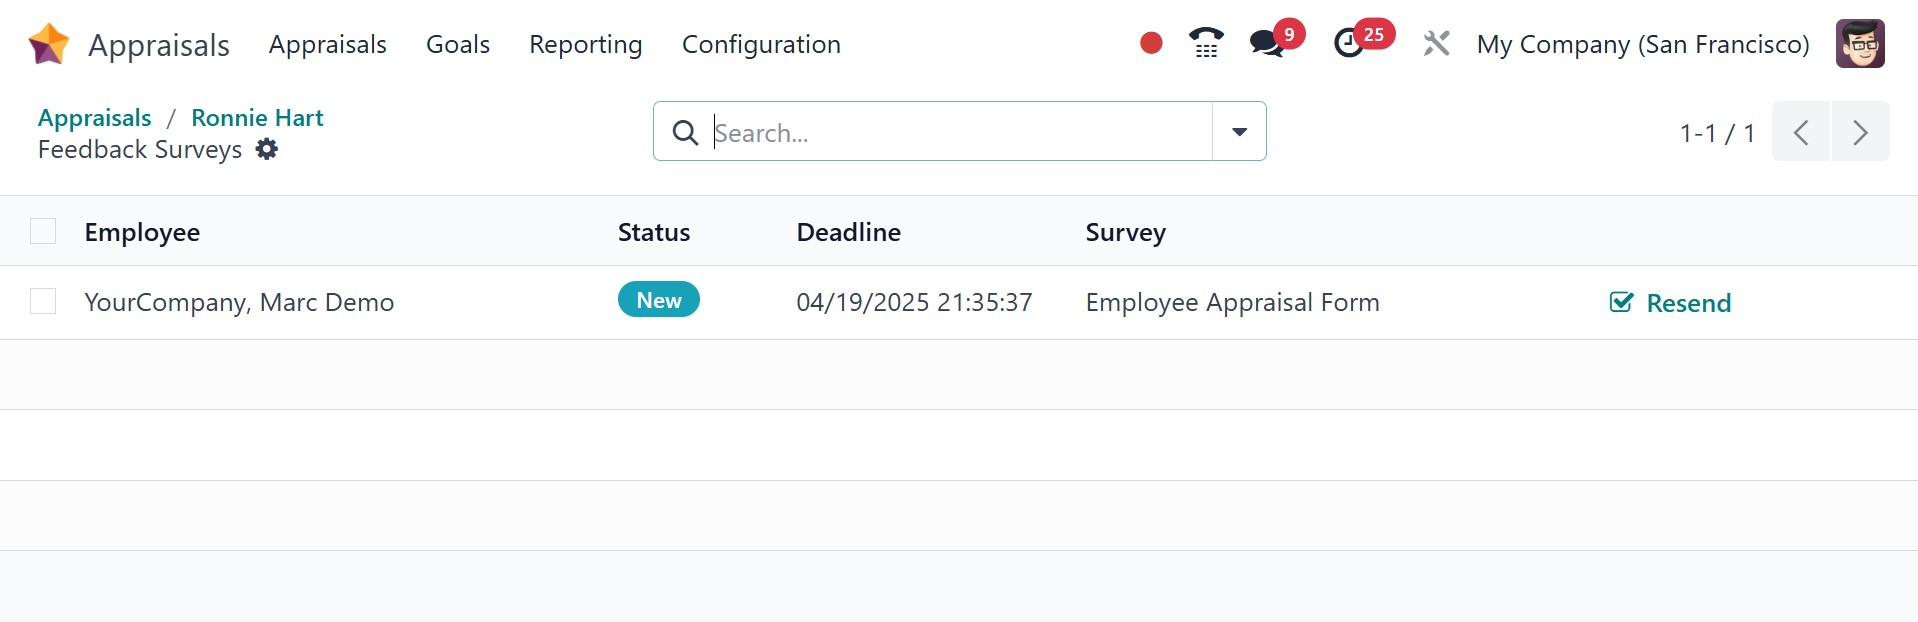Open the debug tools wrench icon
The image size is (1918, 622).
[1436, 44]
